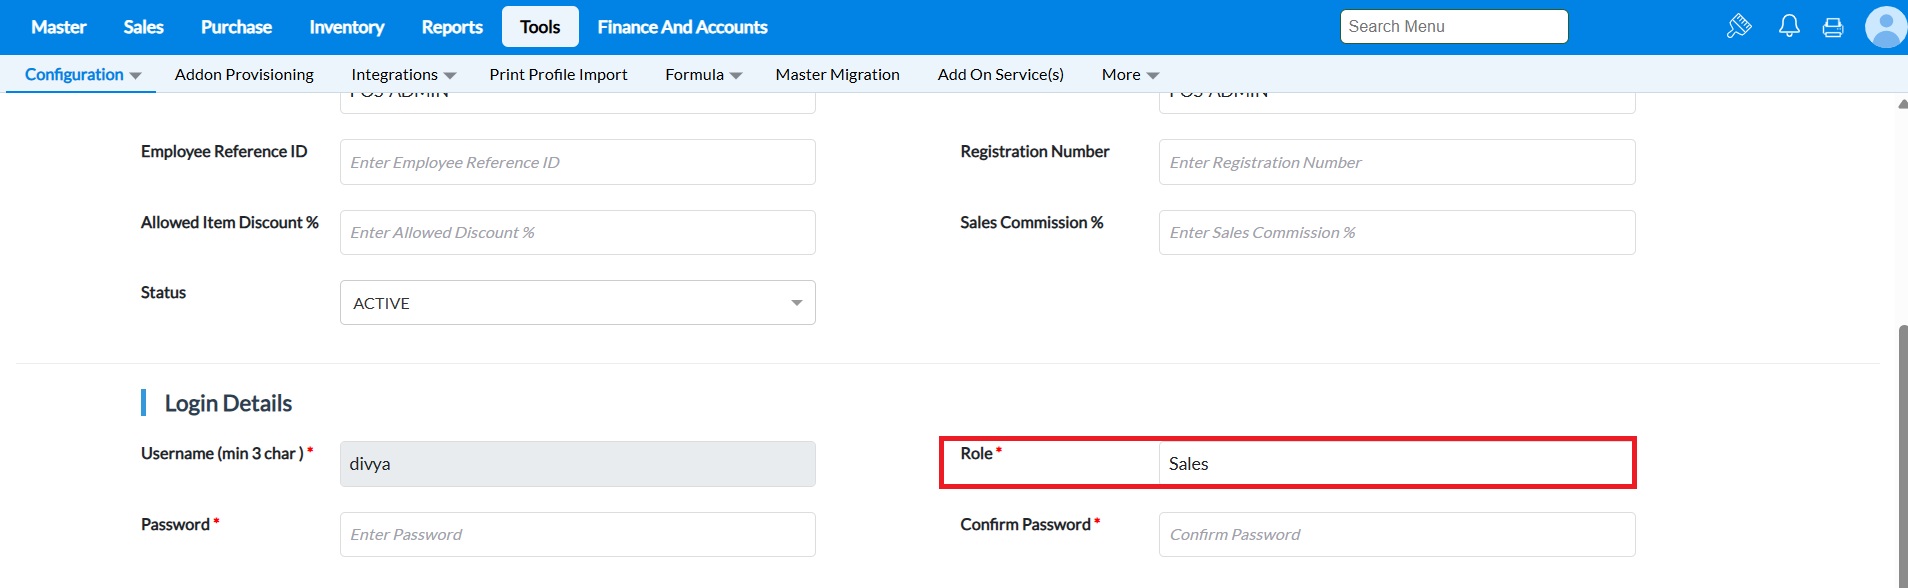Click the paintbrush theme icon

click(x=1739, y=26)
